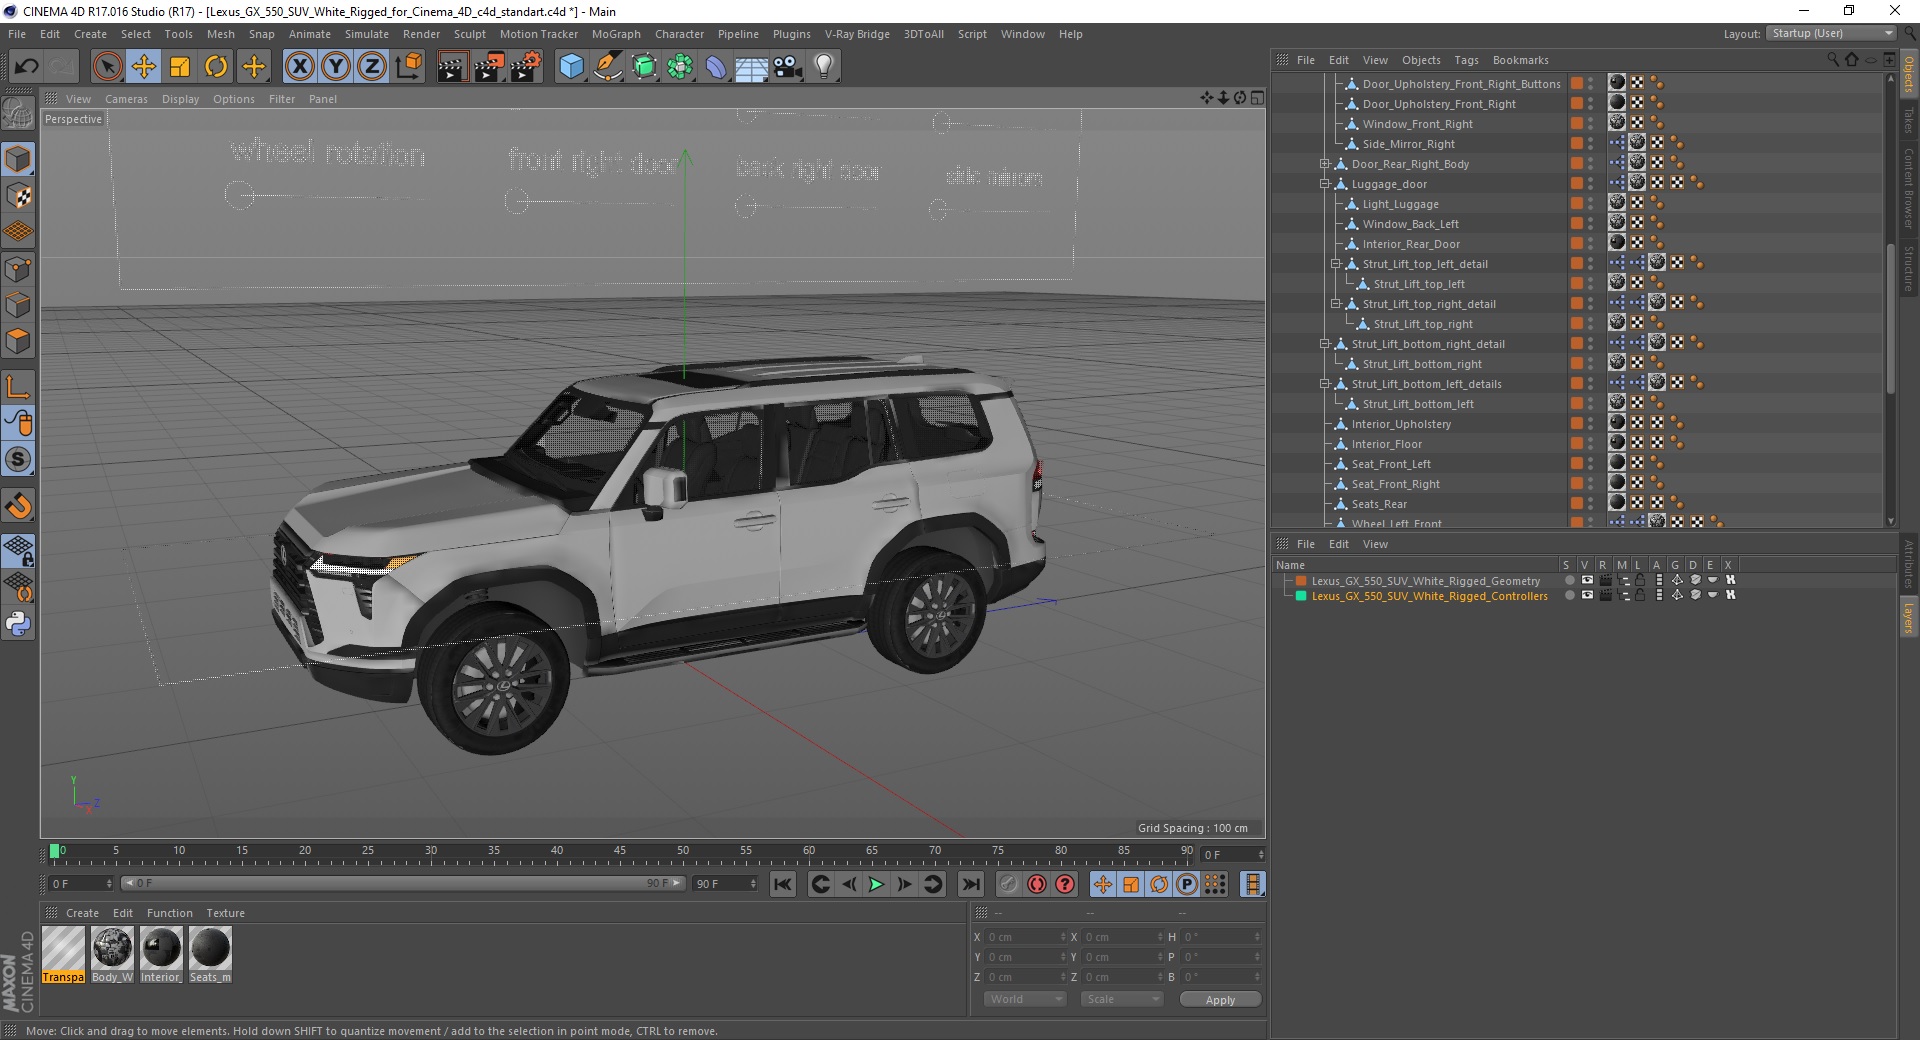Open the Content Browser side tab
1920x1040 pixels.
tap(1908, 188)
